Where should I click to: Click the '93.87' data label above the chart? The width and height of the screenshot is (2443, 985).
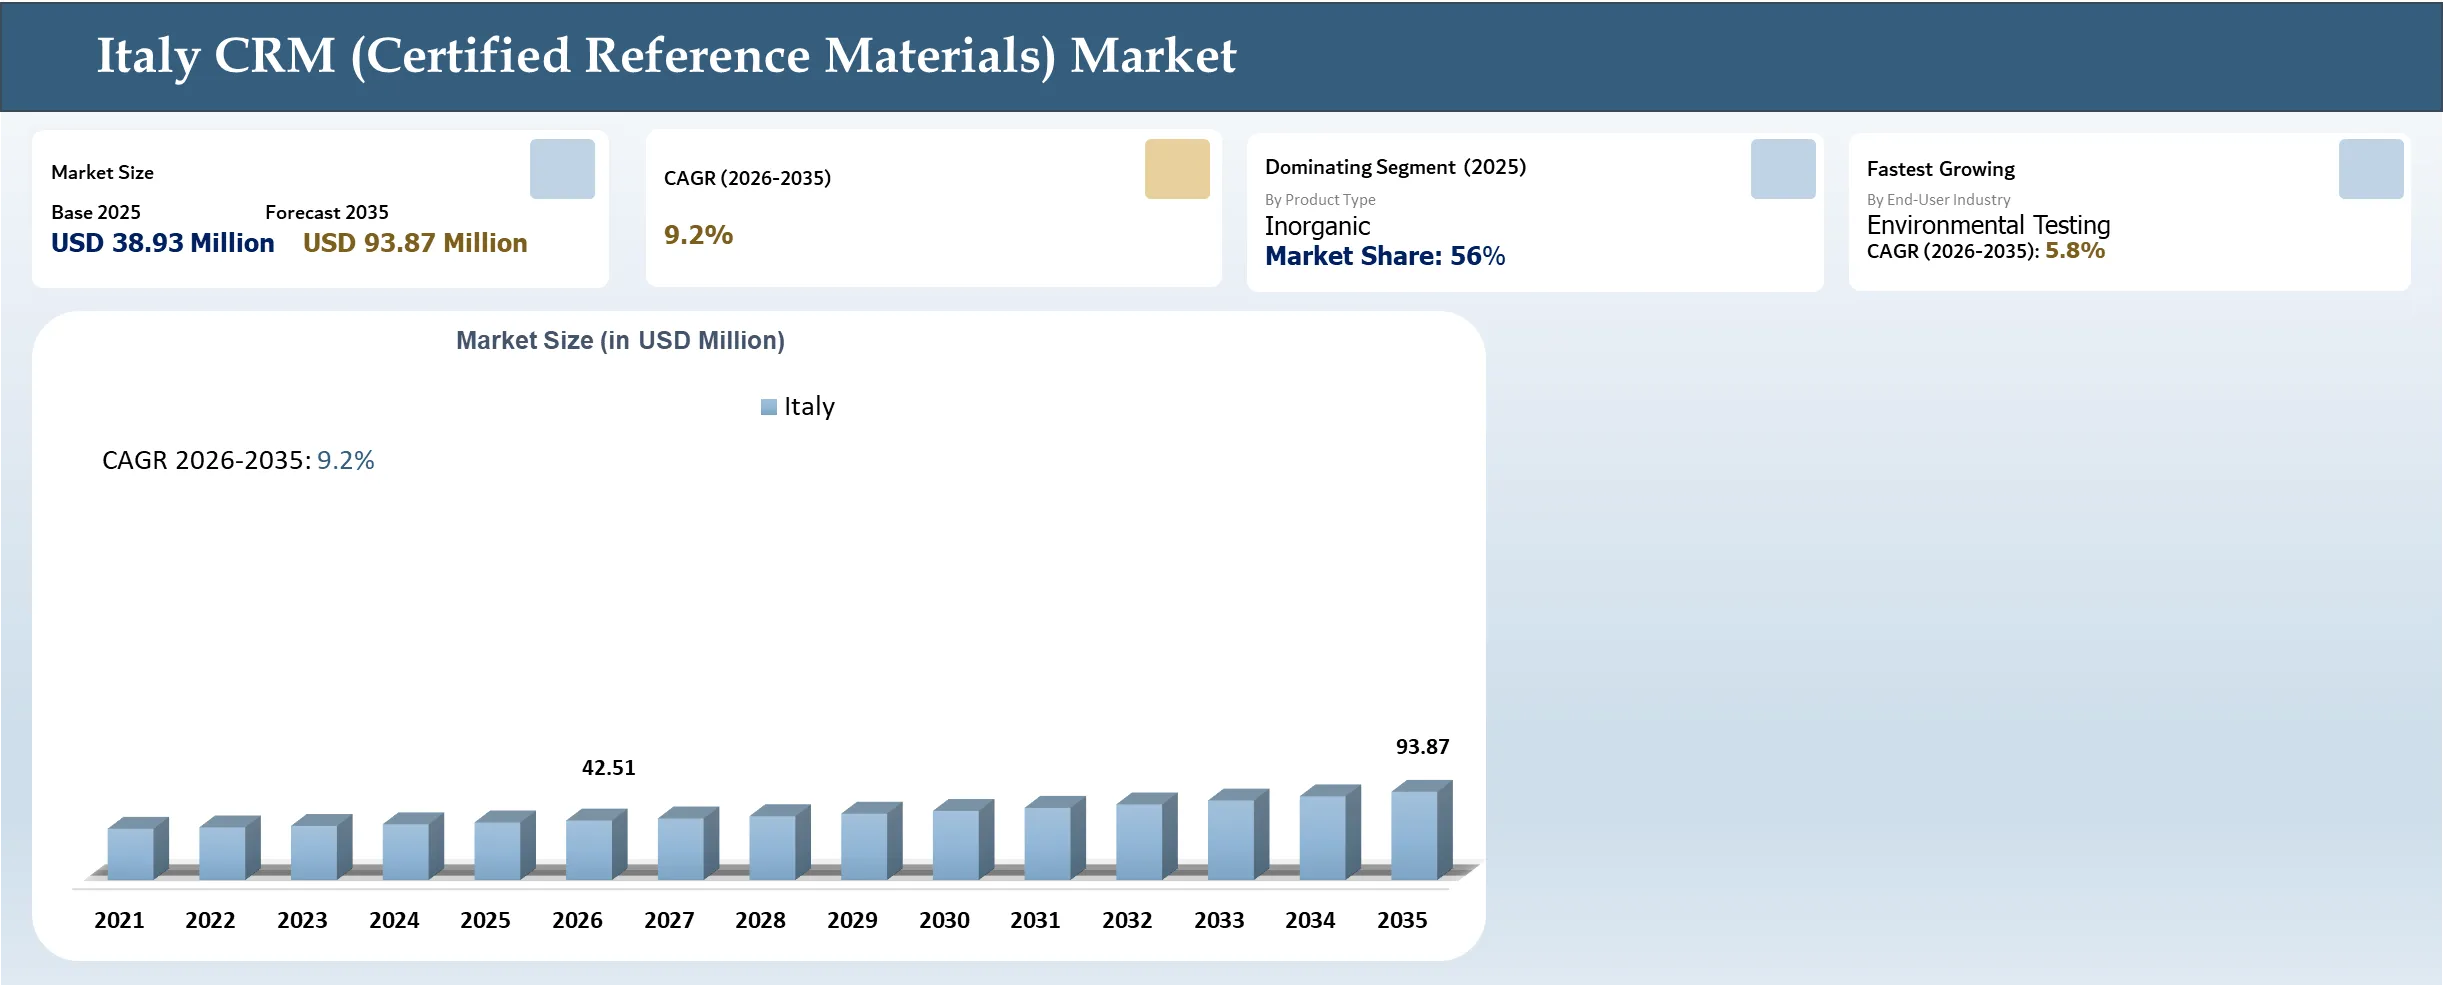tap(1422, 747)
